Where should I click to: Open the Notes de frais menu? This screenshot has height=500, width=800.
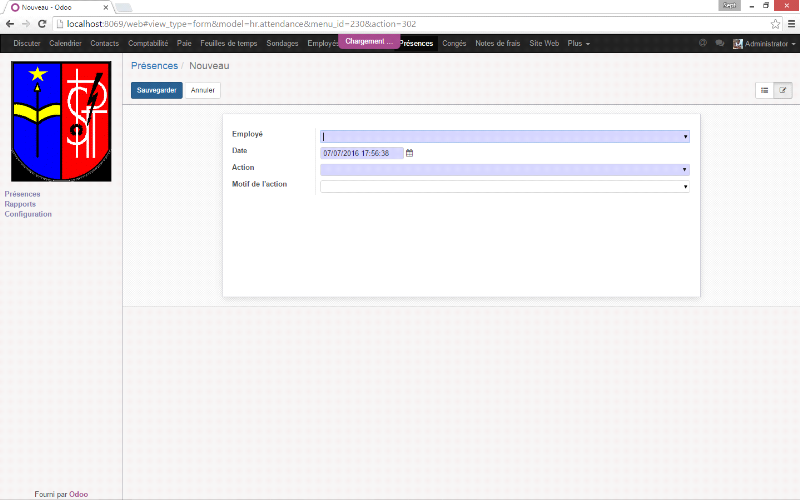(497, 43)
